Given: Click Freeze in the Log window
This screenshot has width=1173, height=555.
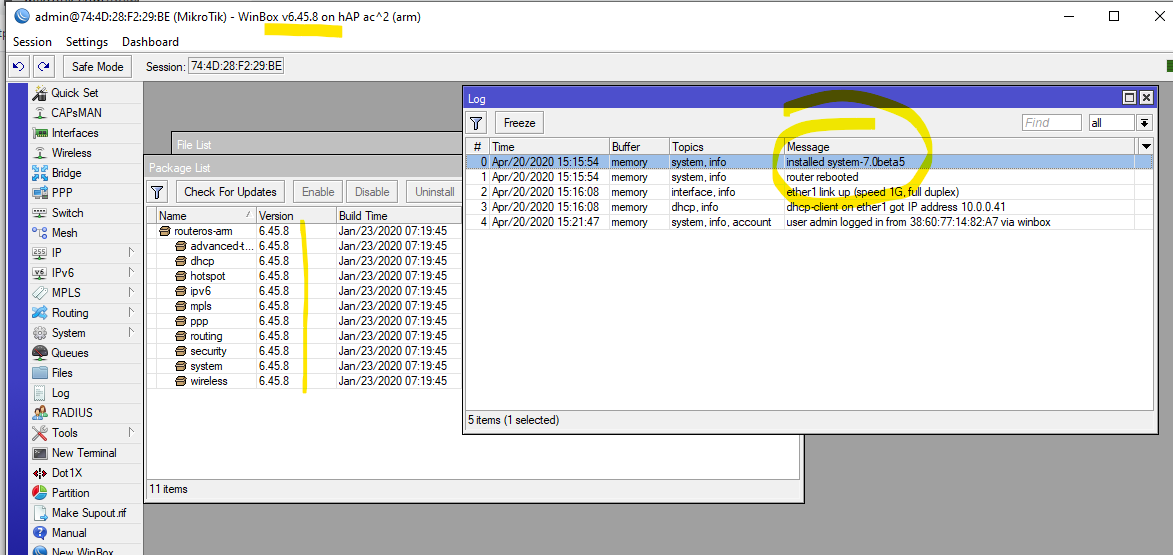Looking at the screenshot, I should pos(519,123).
